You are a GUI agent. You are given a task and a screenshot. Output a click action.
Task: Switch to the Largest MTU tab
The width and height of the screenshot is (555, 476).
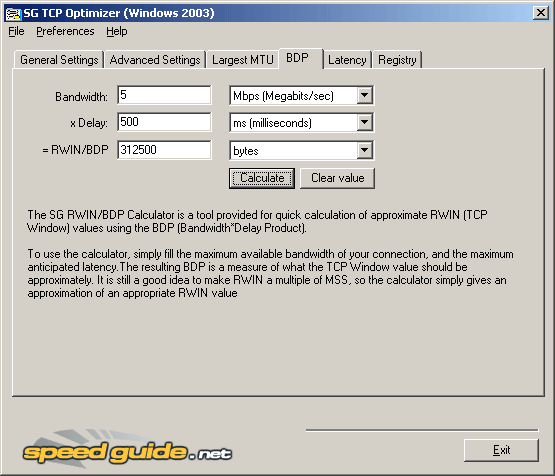(243, 60)
